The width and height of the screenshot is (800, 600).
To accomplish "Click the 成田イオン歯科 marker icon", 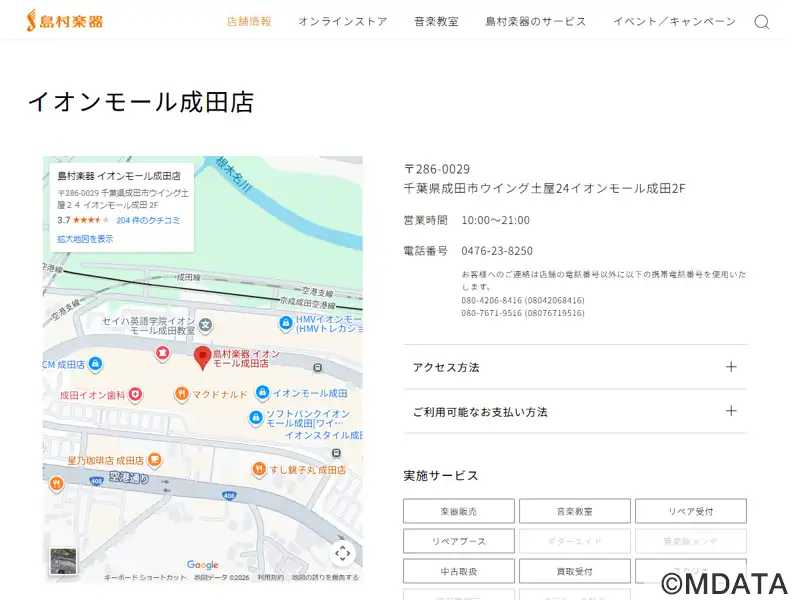I will pyautogui.click(x=135, y=395).
